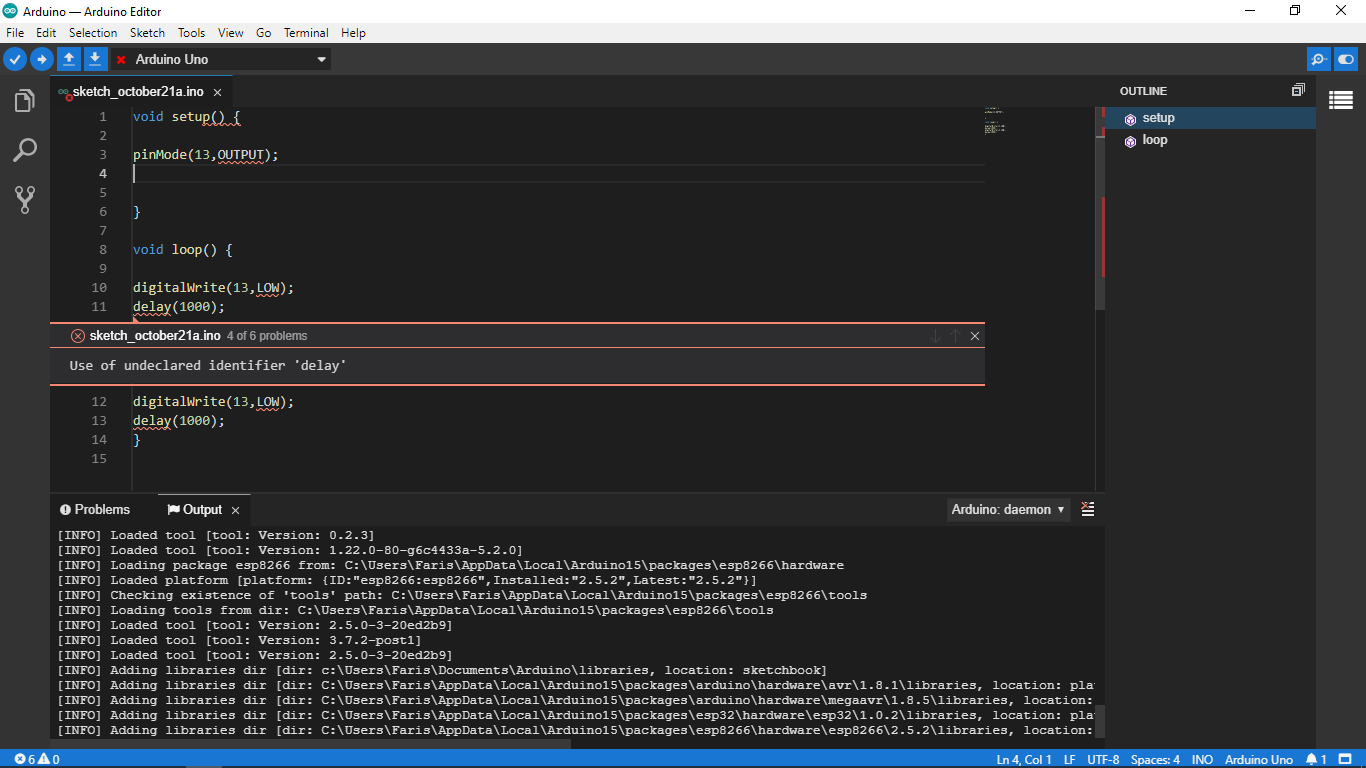Viewport: 1366px width, 768px height.
Task: Click the errors and warnings count in status bar
Action: click(x=37, y=759)
